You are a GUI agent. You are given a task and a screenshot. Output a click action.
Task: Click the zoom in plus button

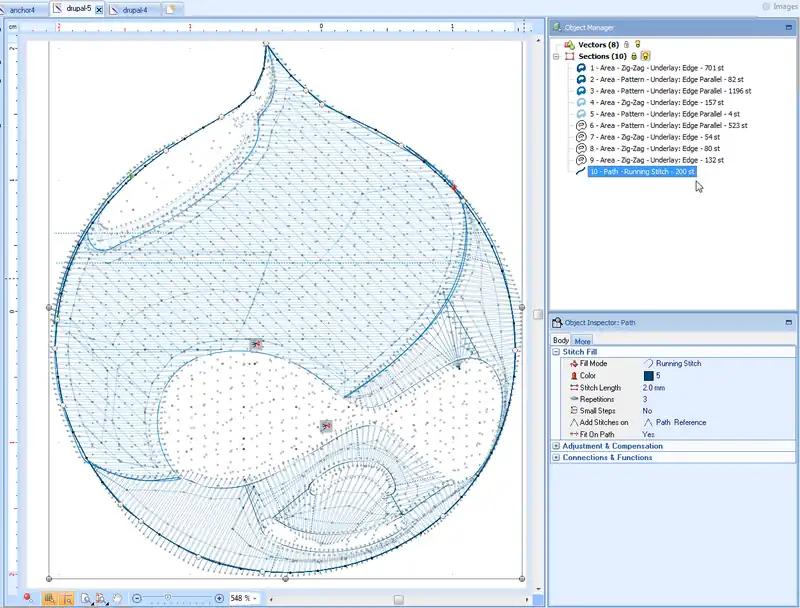point(220,598)
